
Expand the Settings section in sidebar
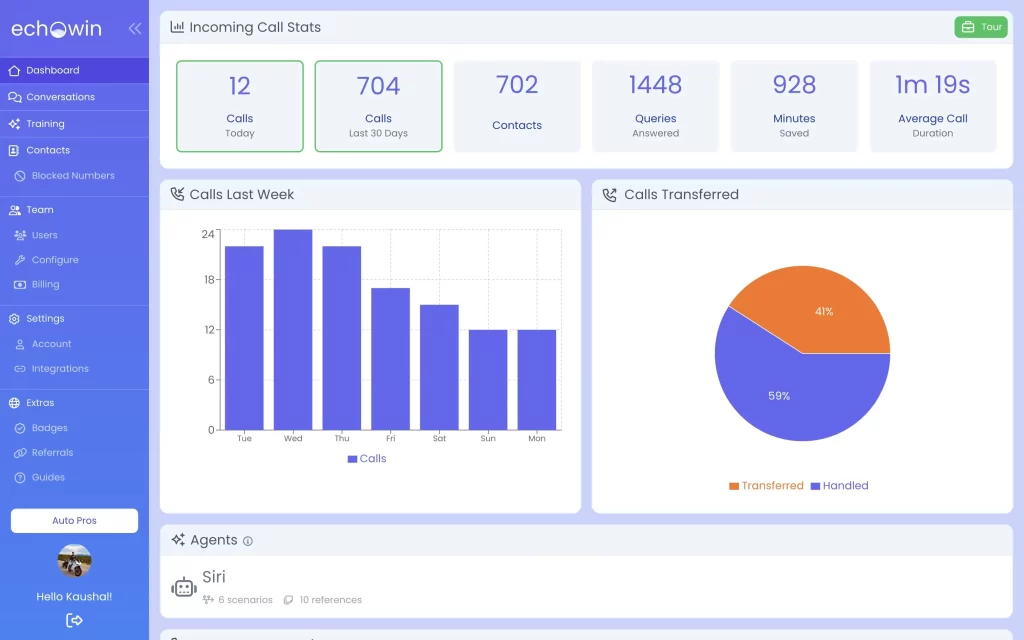pos(45,319)
